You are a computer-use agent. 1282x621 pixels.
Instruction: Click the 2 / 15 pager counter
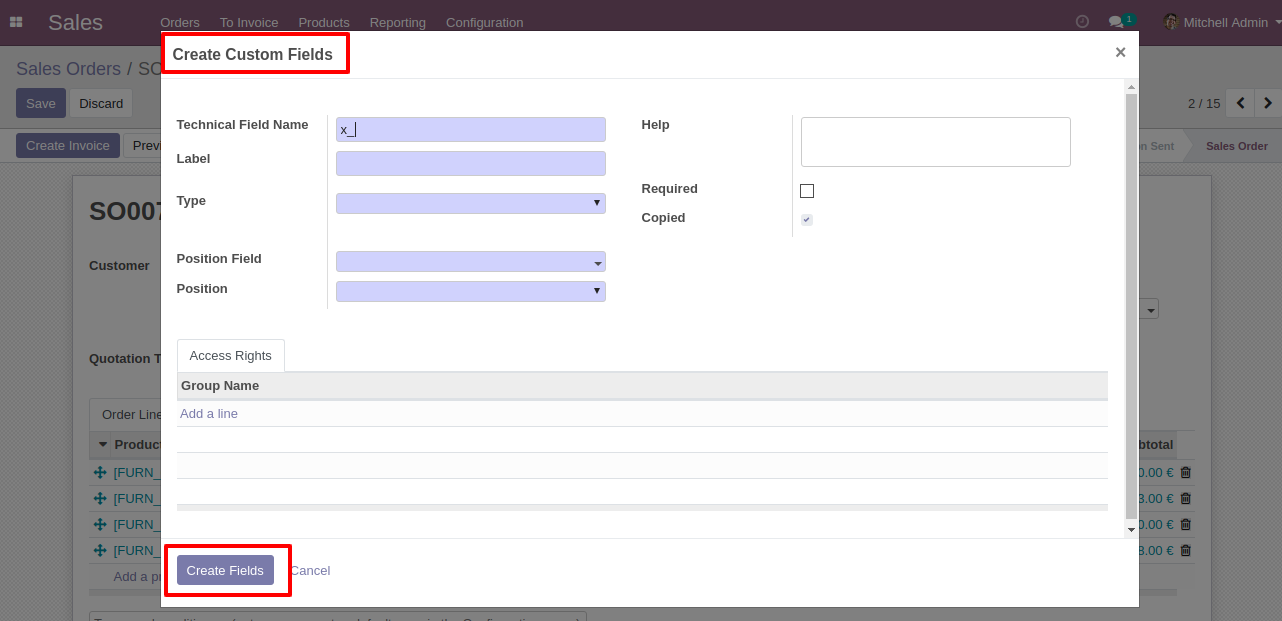point(1204,103)
